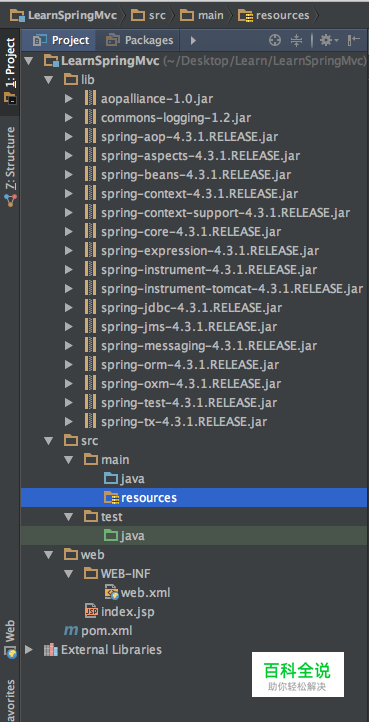Click src in the breadcrumb bar
Screen dimensions: 369x722
(148, 15)
